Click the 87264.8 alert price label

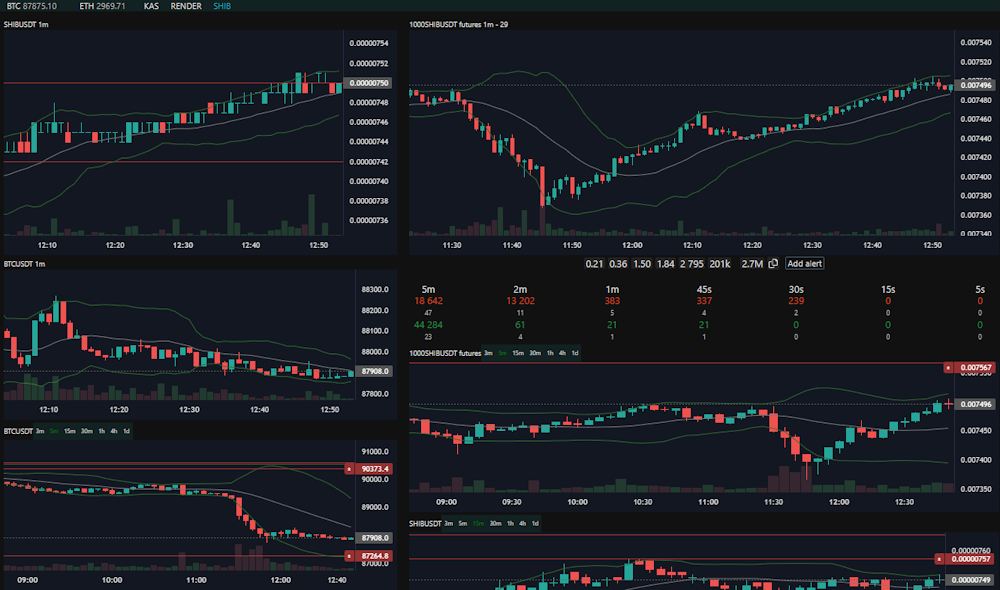tap(374, 556)
